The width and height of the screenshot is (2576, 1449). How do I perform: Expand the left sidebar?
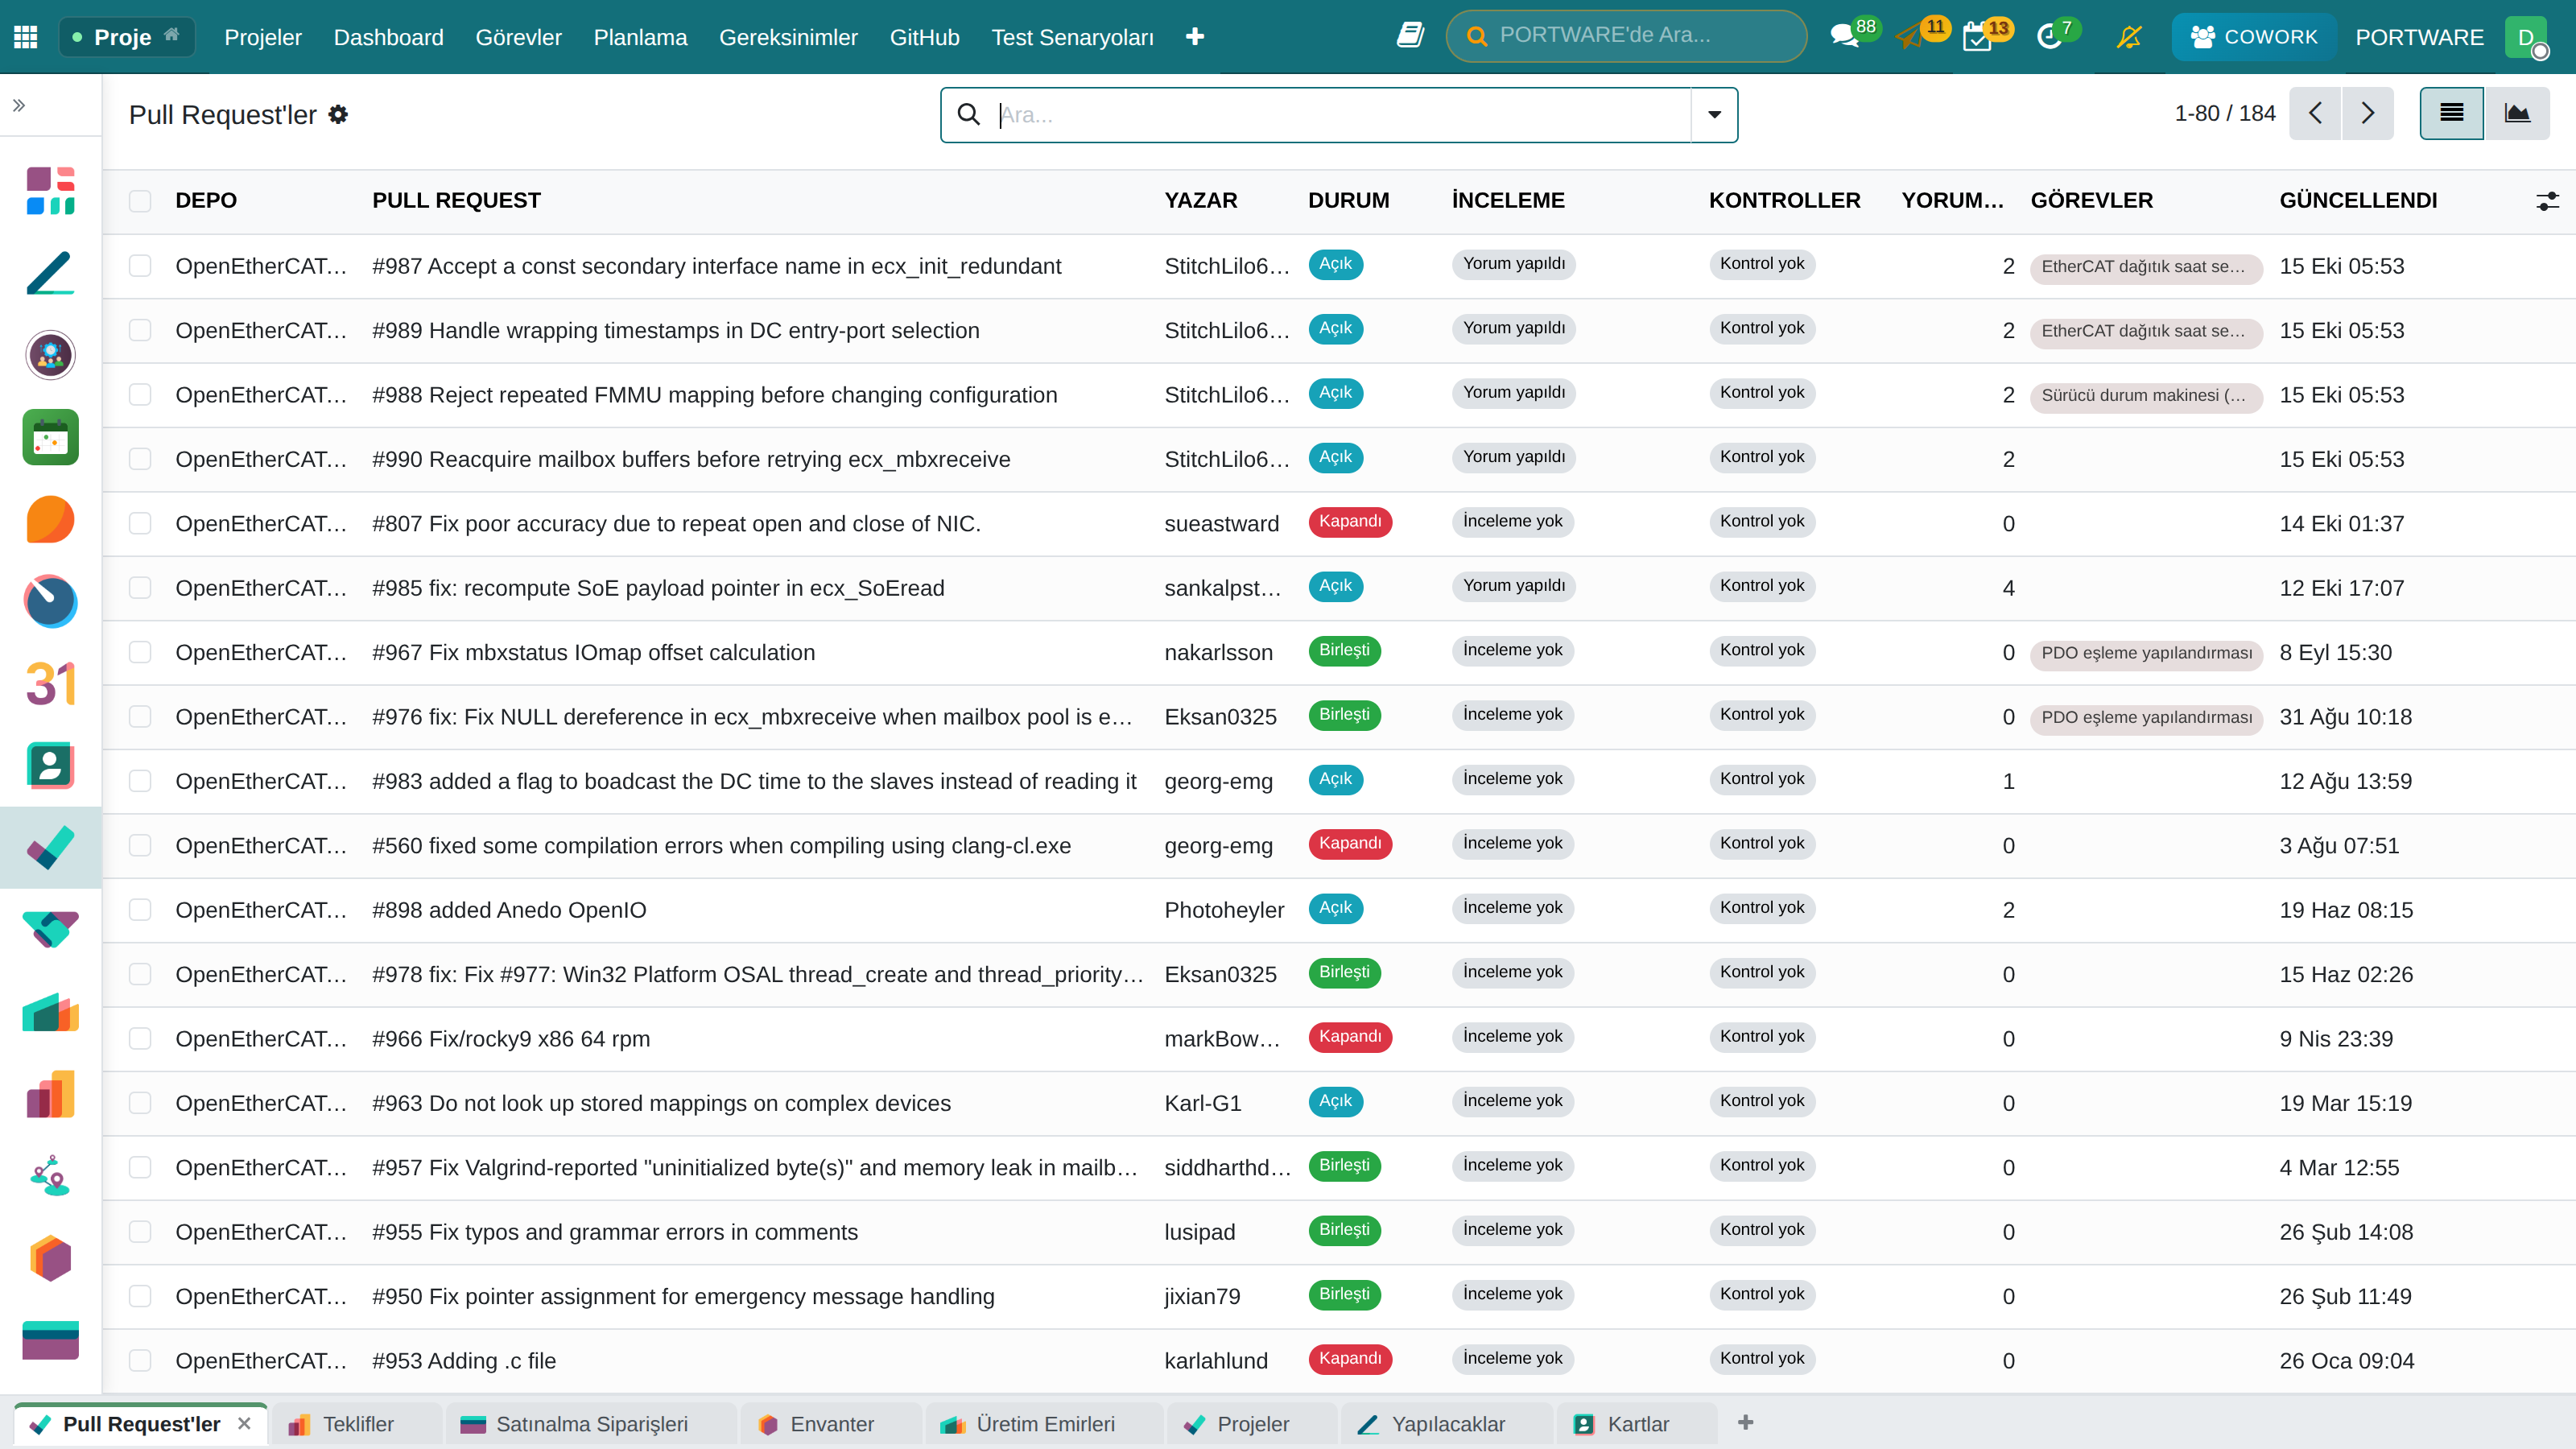[19, 105]
